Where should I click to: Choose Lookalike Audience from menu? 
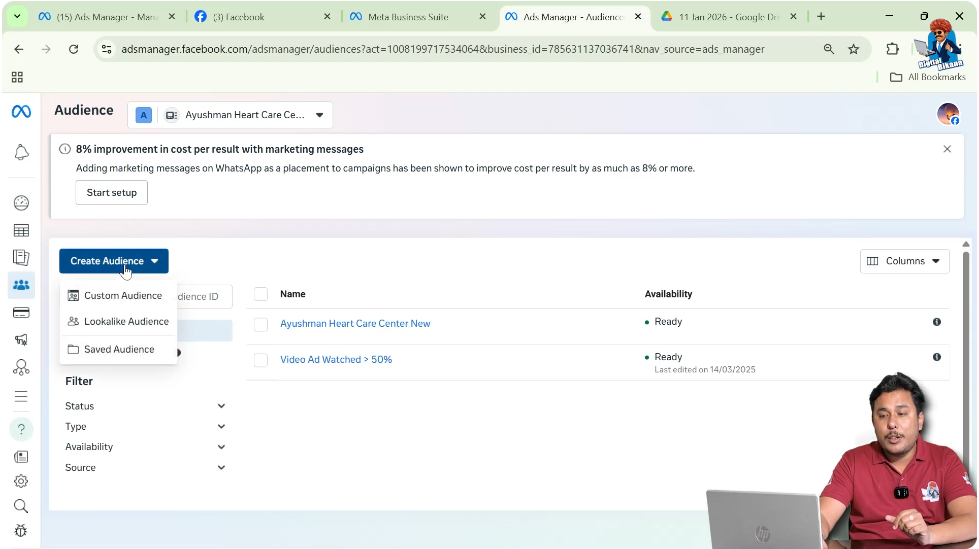pos(118,321)
